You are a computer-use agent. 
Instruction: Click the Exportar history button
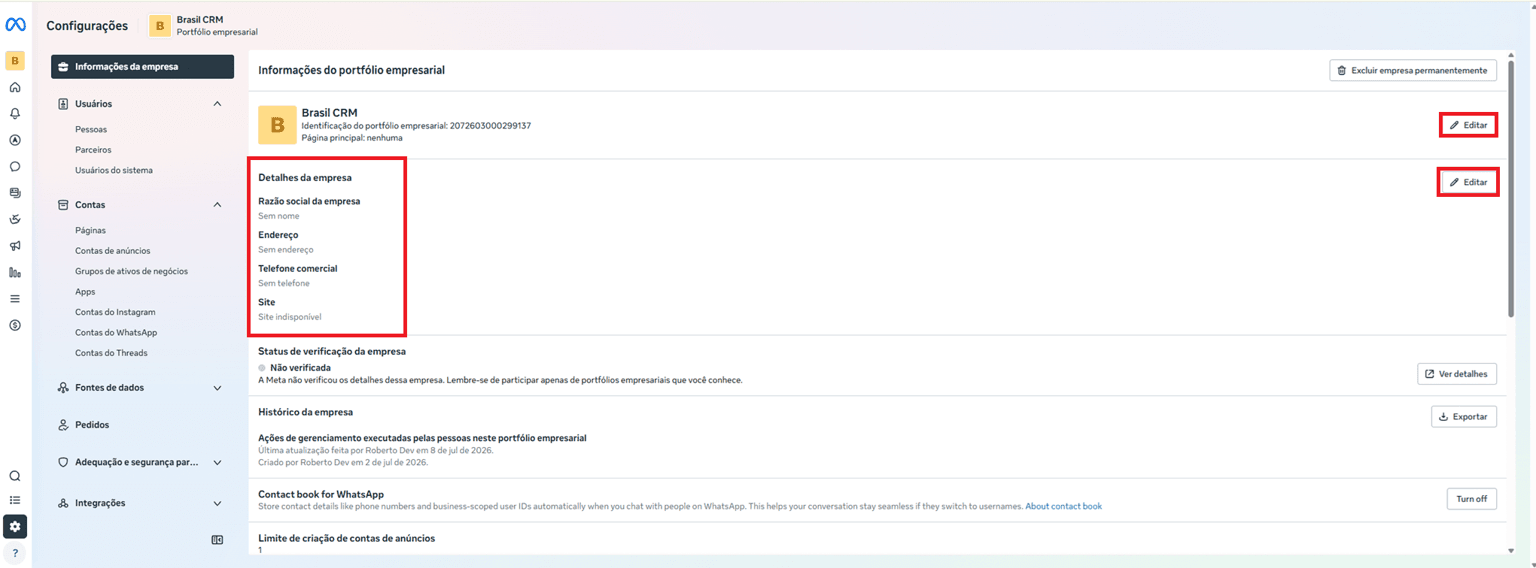pos(1464,416)
